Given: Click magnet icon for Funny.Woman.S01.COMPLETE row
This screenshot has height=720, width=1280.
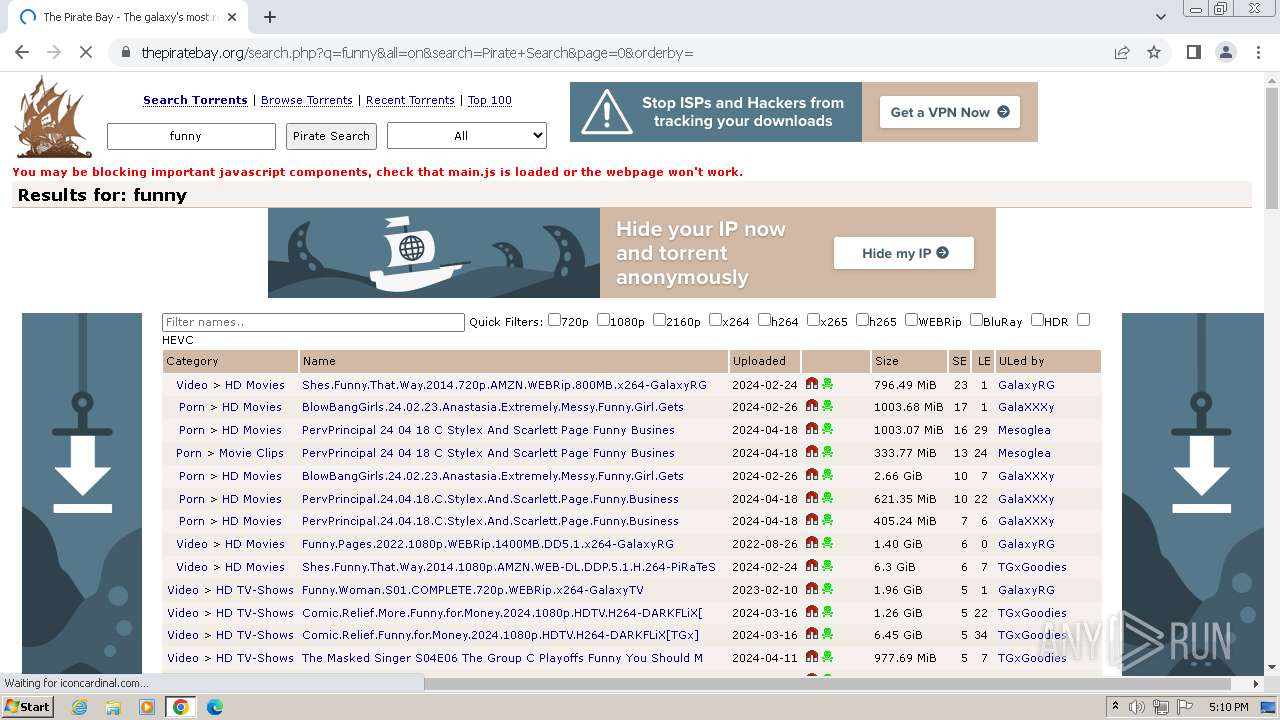Looking at the screenshot, I should [x=812, y=589].
